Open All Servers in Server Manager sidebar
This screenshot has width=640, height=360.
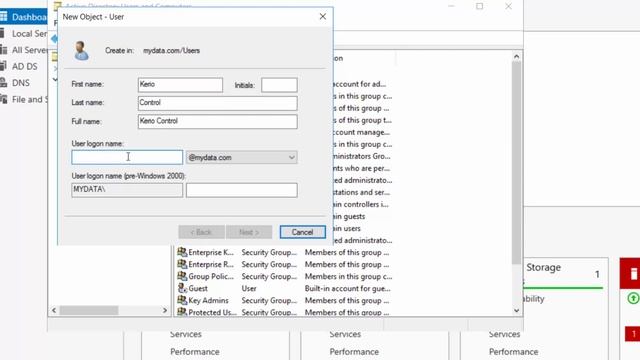(29, 50)
